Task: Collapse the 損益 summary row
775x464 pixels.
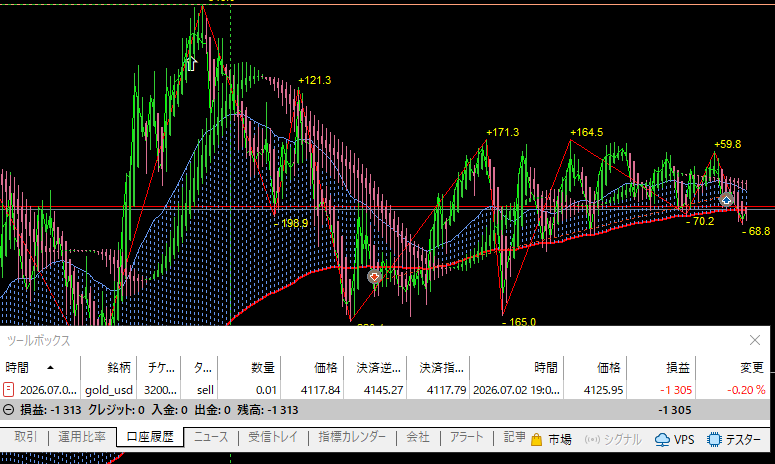Action: [x=8, y=410]
